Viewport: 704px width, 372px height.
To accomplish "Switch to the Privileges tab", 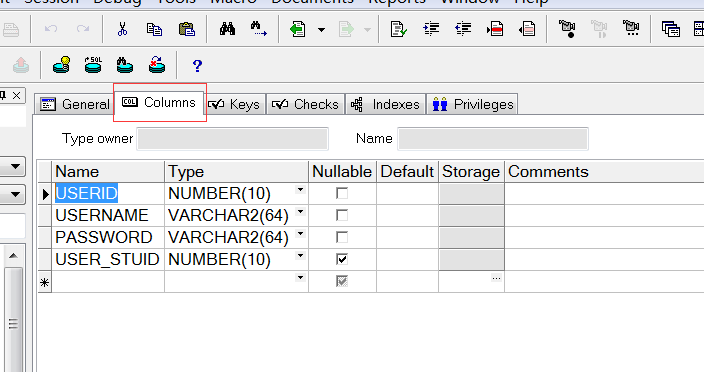I will point(472,104).
